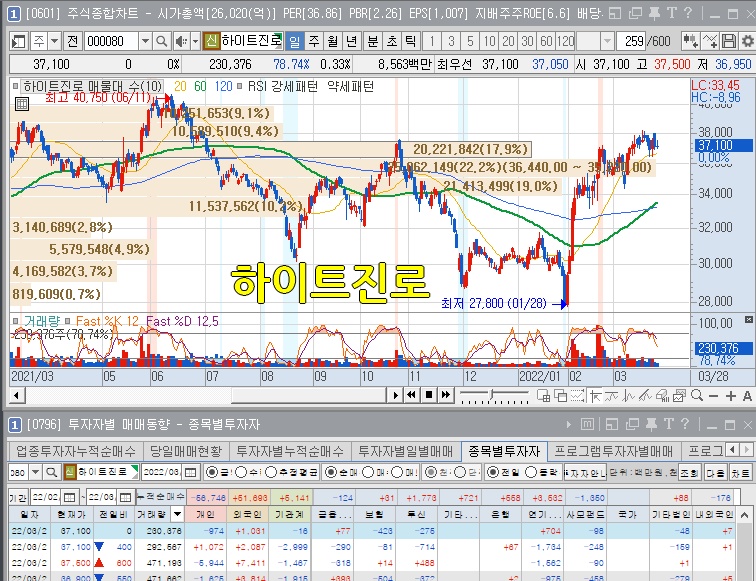Click minus zoom-out icon in chart bottom toolbar
Image resolution: width=756 pixels, height=581 pixels.
pos(714,396)
